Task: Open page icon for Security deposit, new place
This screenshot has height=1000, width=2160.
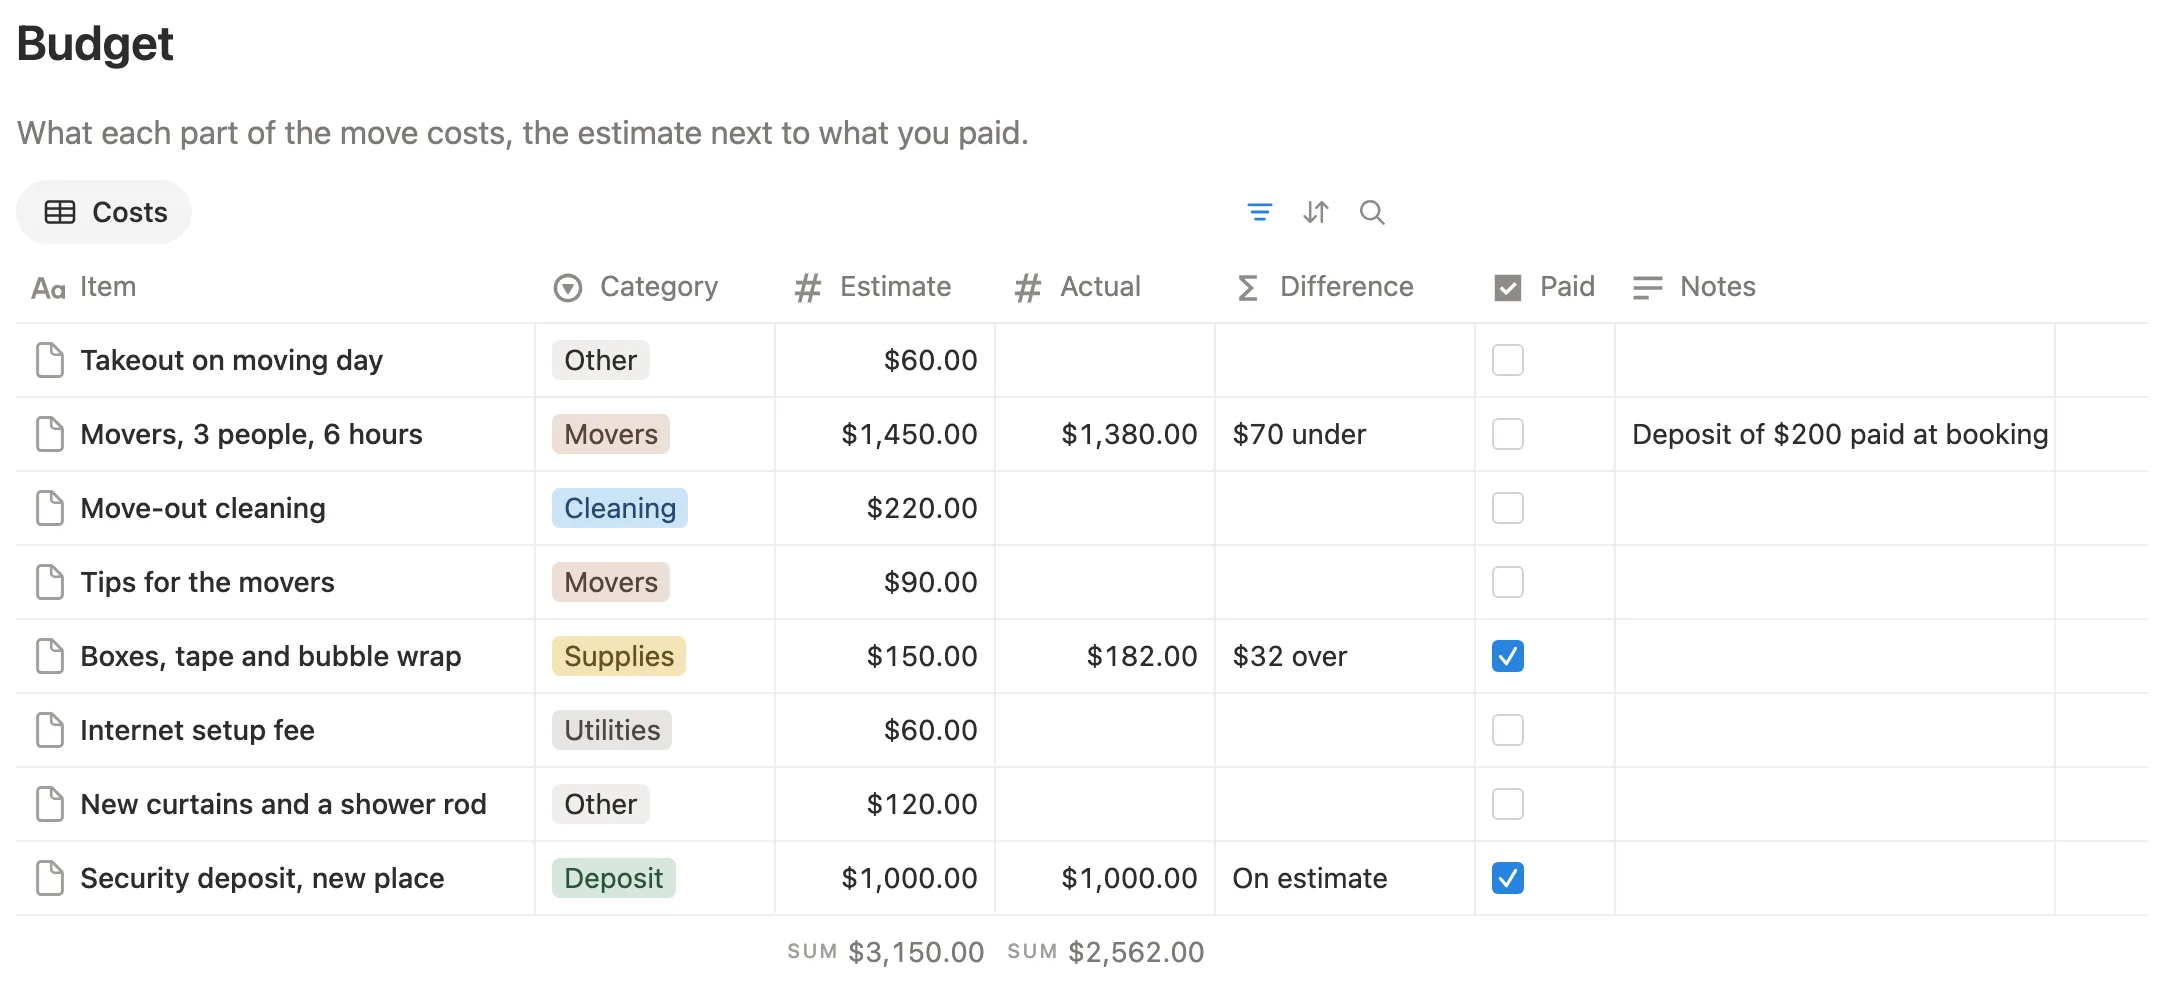Action: click(x=50, y=878)
